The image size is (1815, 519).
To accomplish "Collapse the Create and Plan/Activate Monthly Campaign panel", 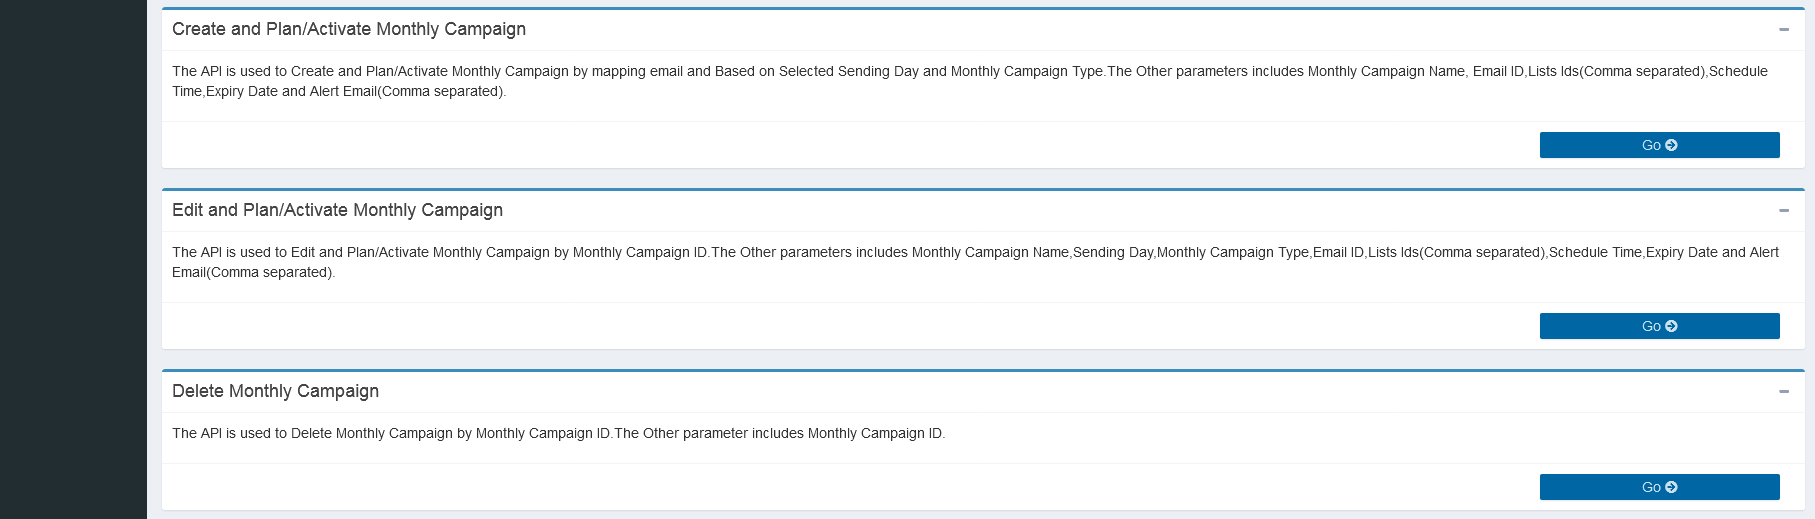I will point(1783,30).
